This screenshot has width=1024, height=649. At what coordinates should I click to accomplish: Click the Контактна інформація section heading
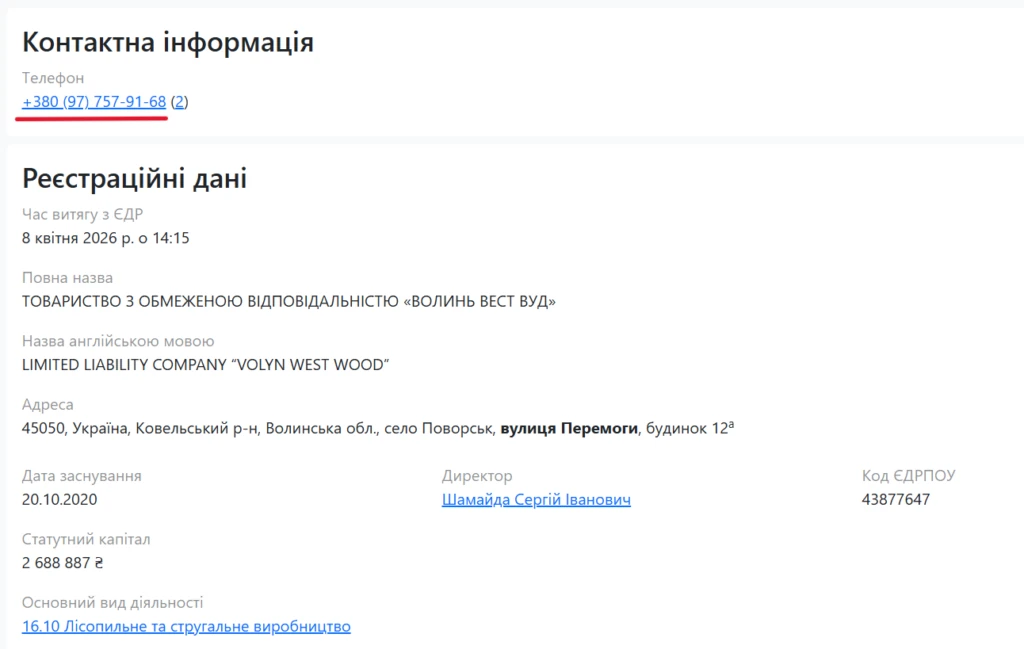click(167, 42)
